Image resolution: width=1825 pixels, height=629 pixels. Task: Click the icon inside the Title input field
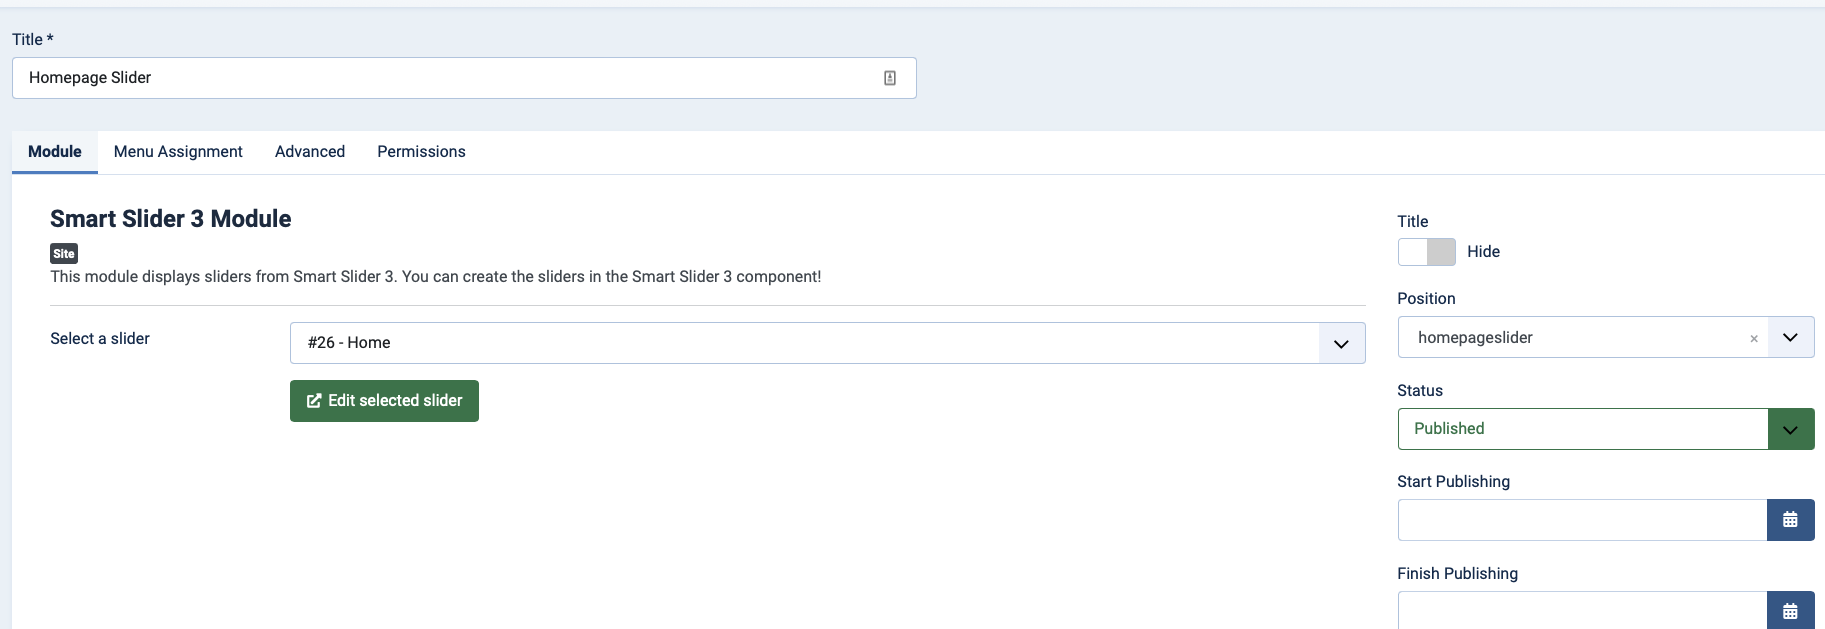890,78
